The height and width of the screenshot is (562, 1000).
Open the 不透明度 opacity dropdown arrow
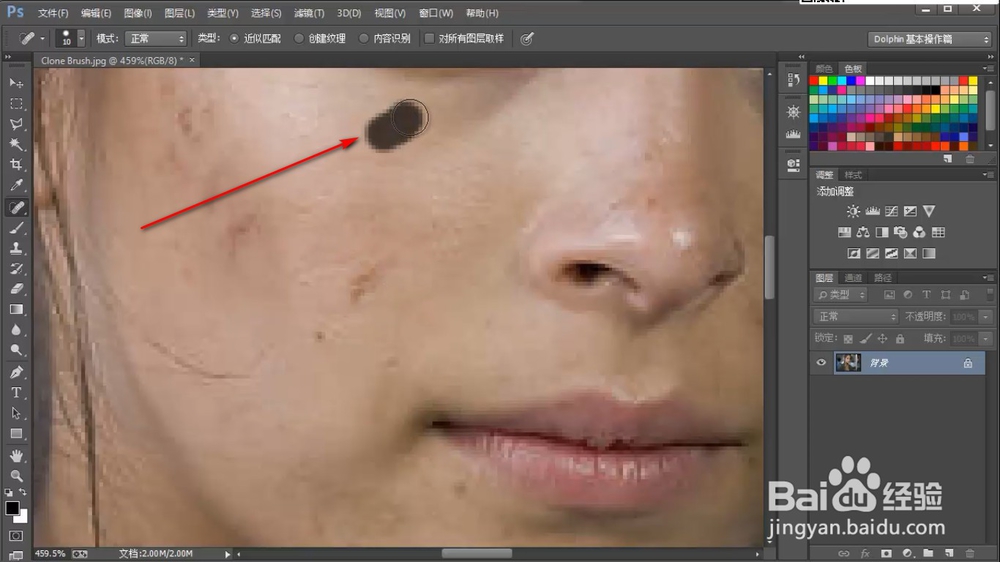985,316
